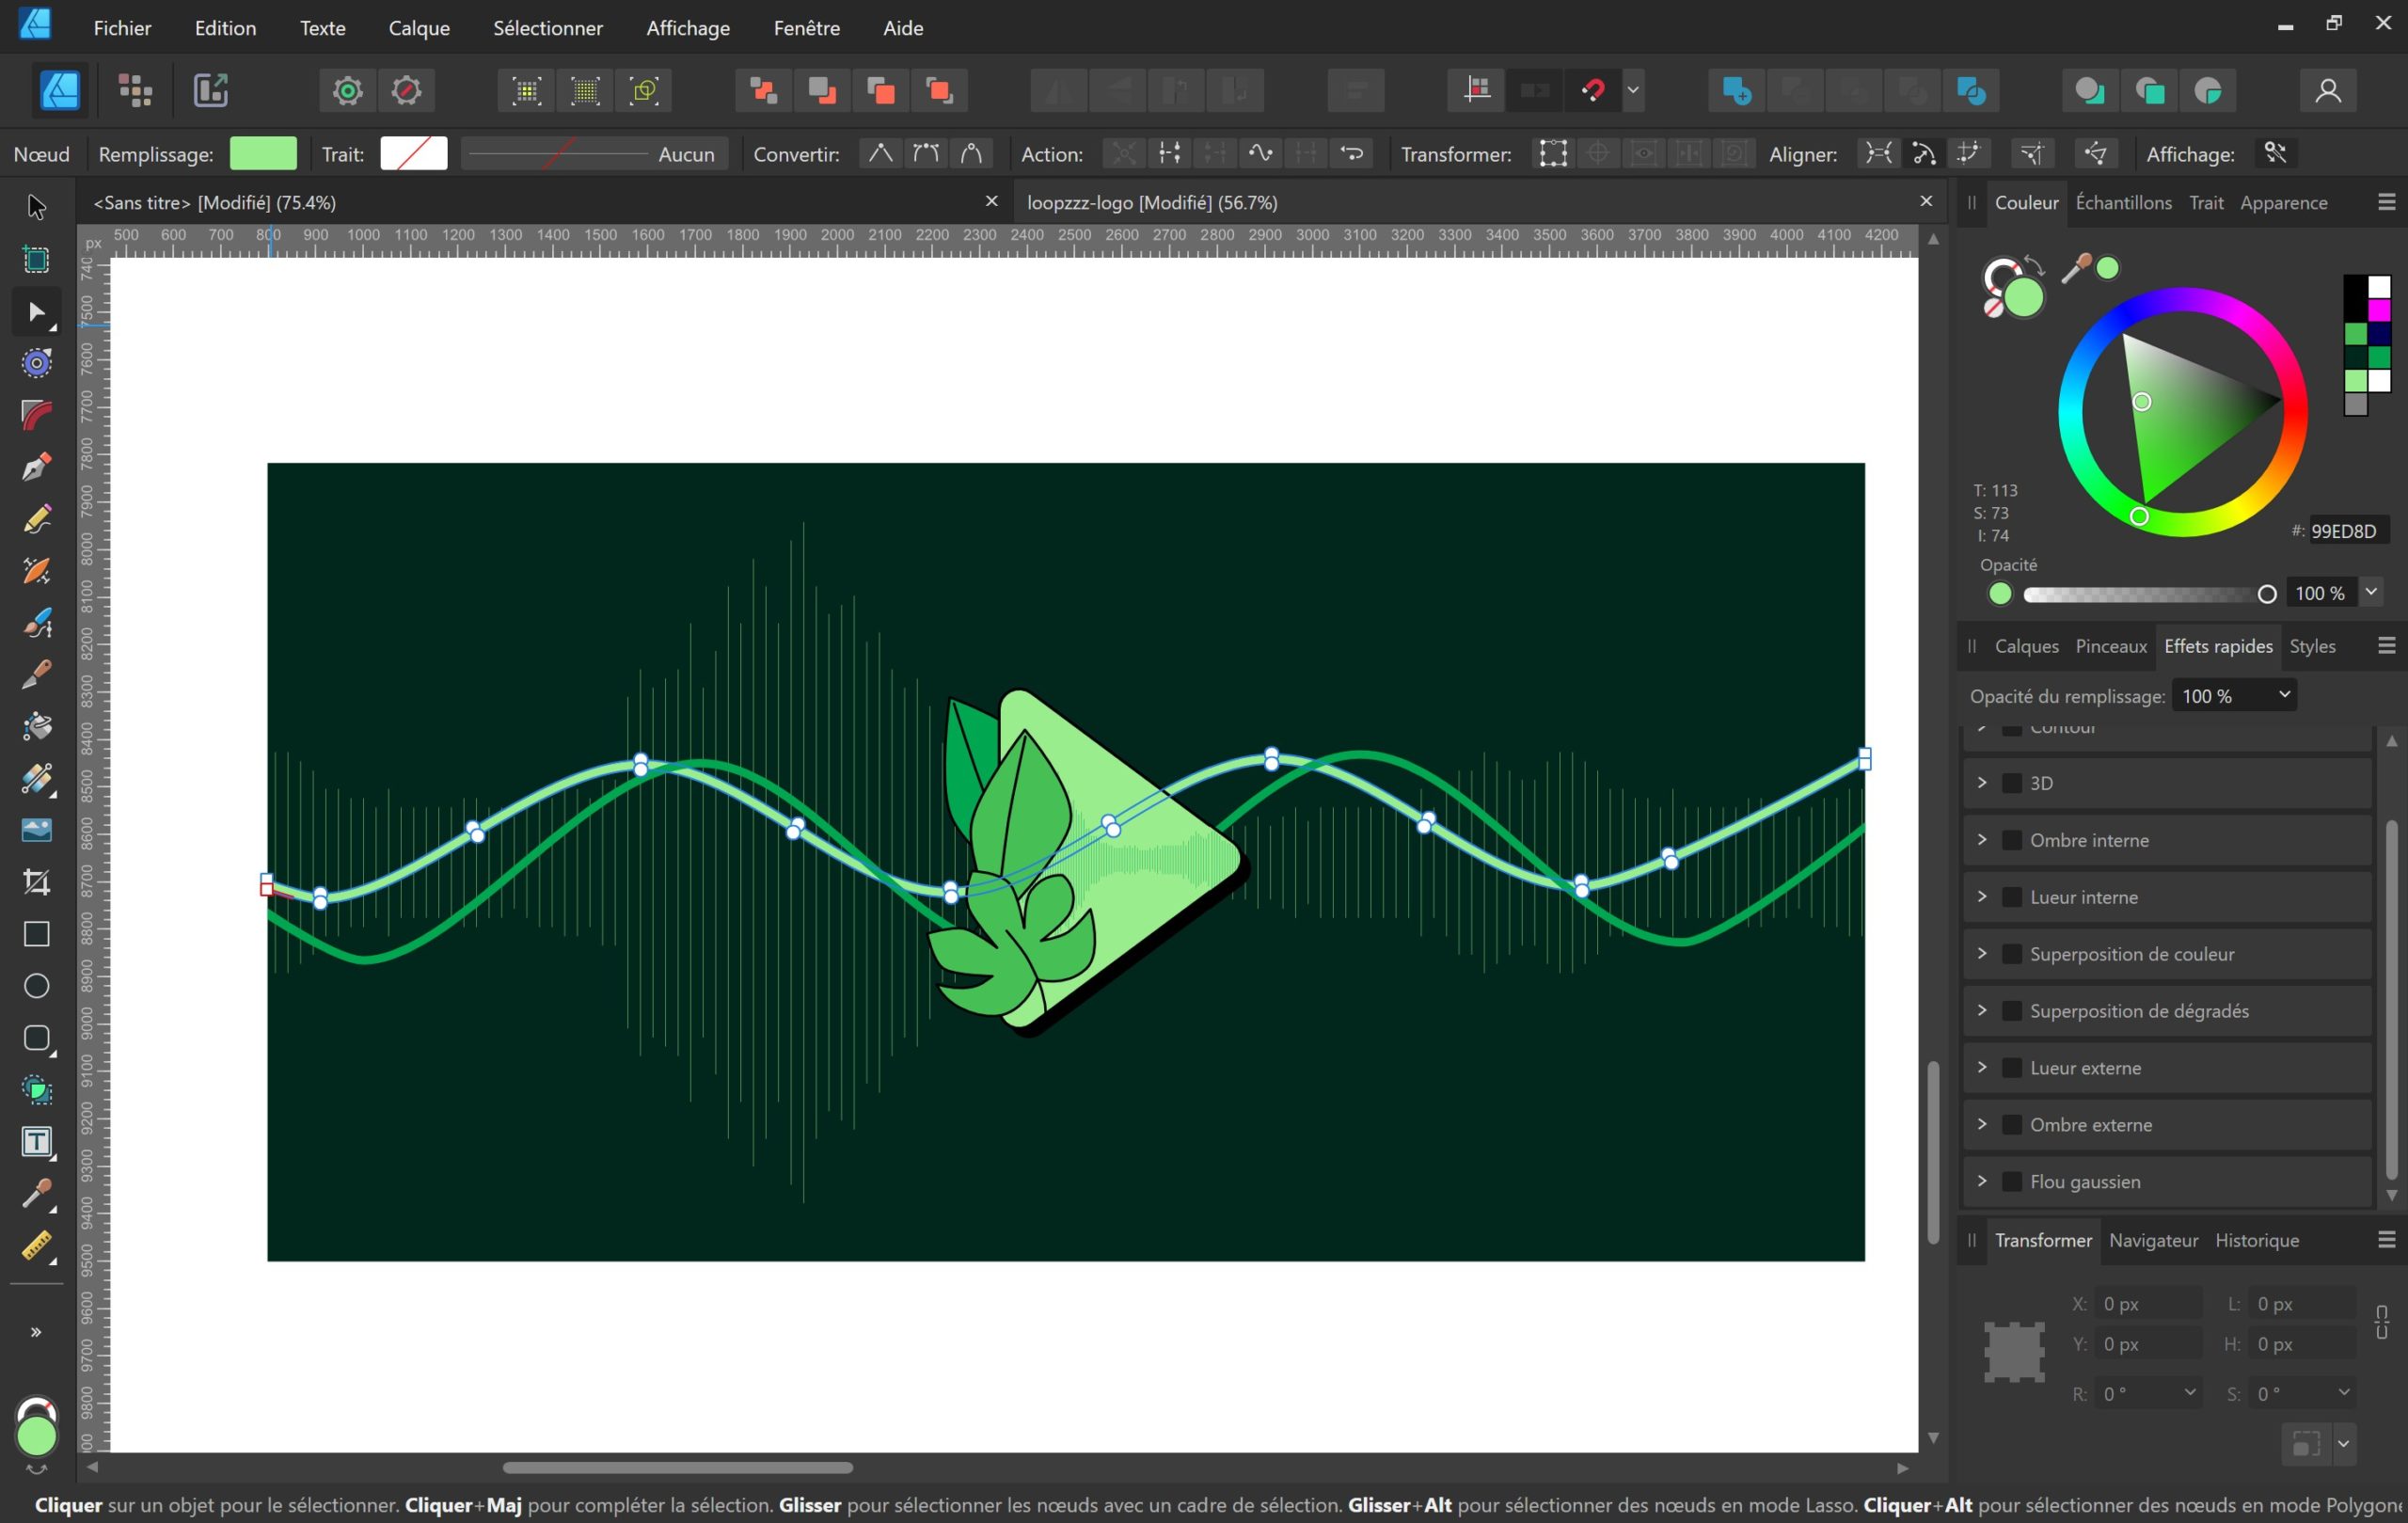Enable the Ombre interne checkbox

coord(2012,840)
